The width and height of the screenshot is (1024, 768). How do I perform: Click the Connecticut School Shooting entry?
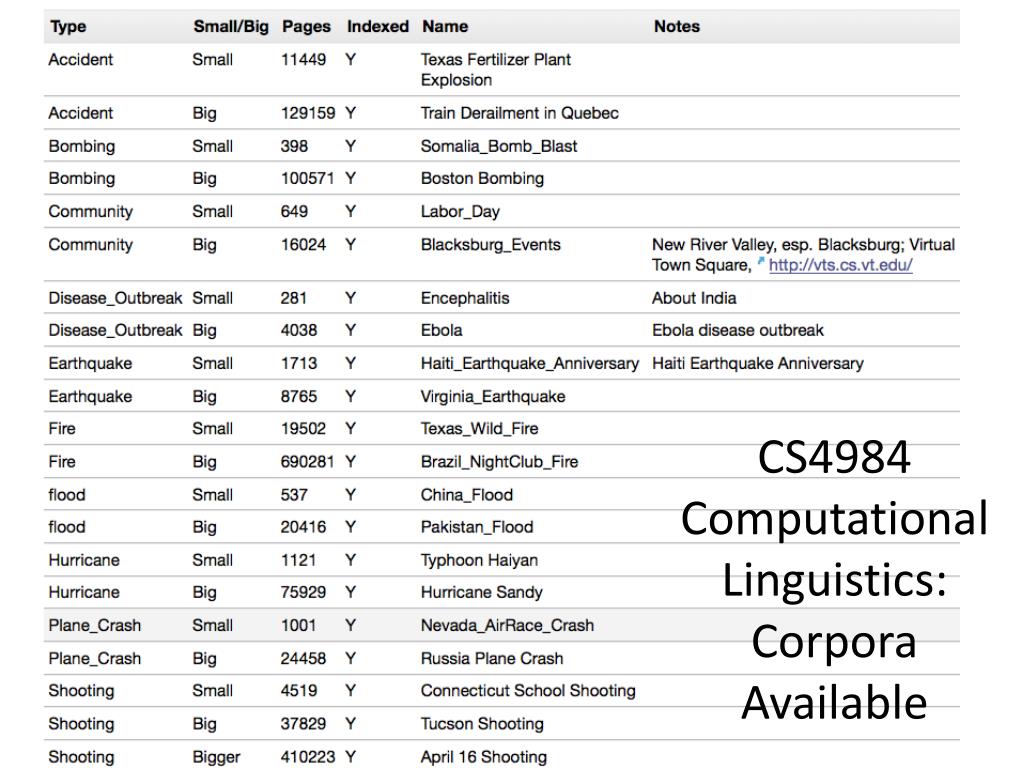(x=527, y=691)
